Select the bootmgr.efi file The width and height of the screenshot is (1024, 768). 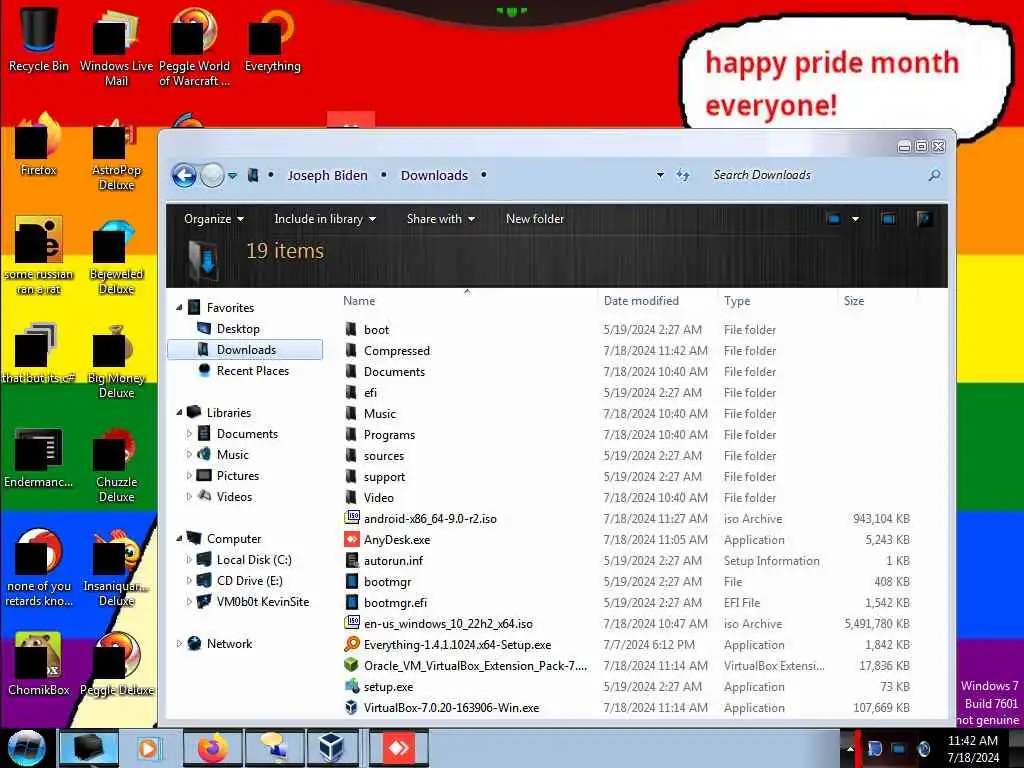coord(395,603)
